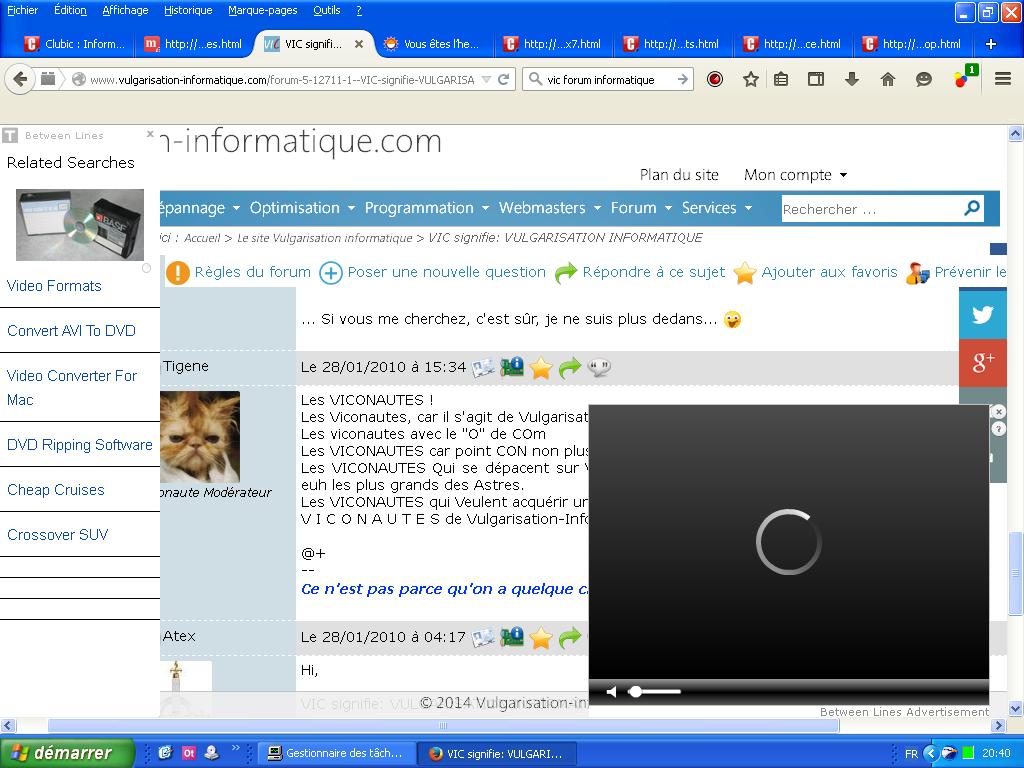Open Firefox hamburger menu

(x=1003, y=80)
